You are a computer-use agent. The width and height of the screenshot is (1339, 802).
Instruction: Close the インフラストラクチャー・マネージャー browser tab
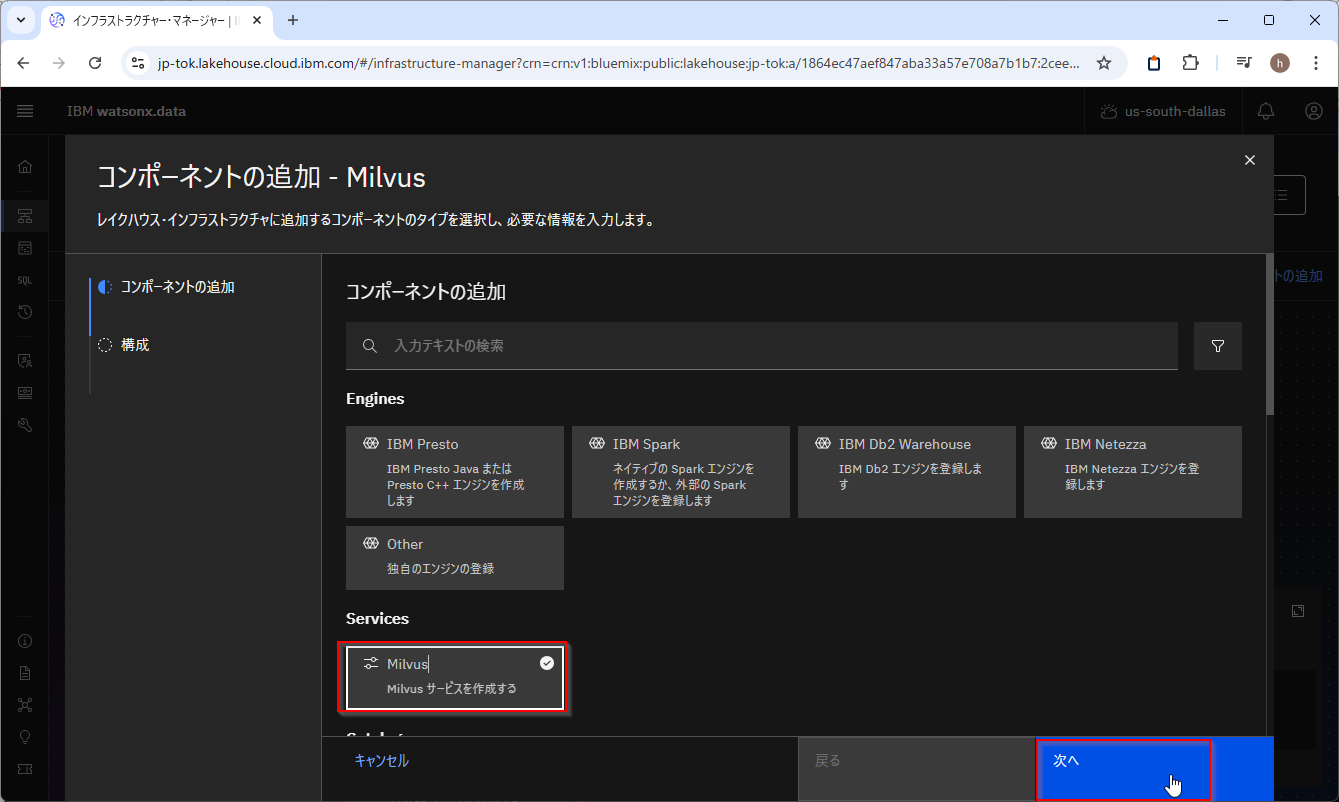[256, 20]
